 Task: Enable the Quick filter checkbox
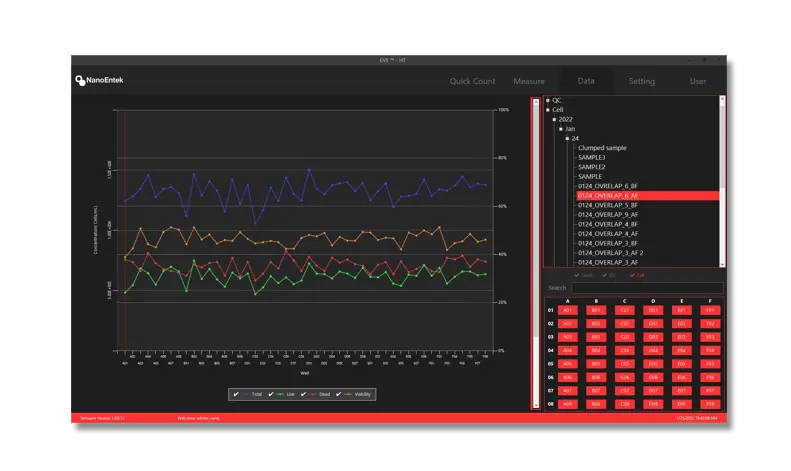click(577, 275)
